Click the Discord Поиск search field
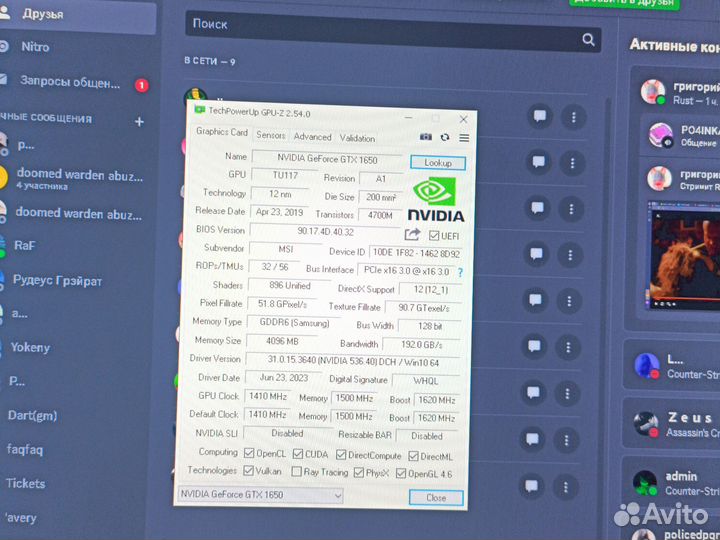Image resolution: width=720 pixels, height=540 pixels. tap(393, 31)
